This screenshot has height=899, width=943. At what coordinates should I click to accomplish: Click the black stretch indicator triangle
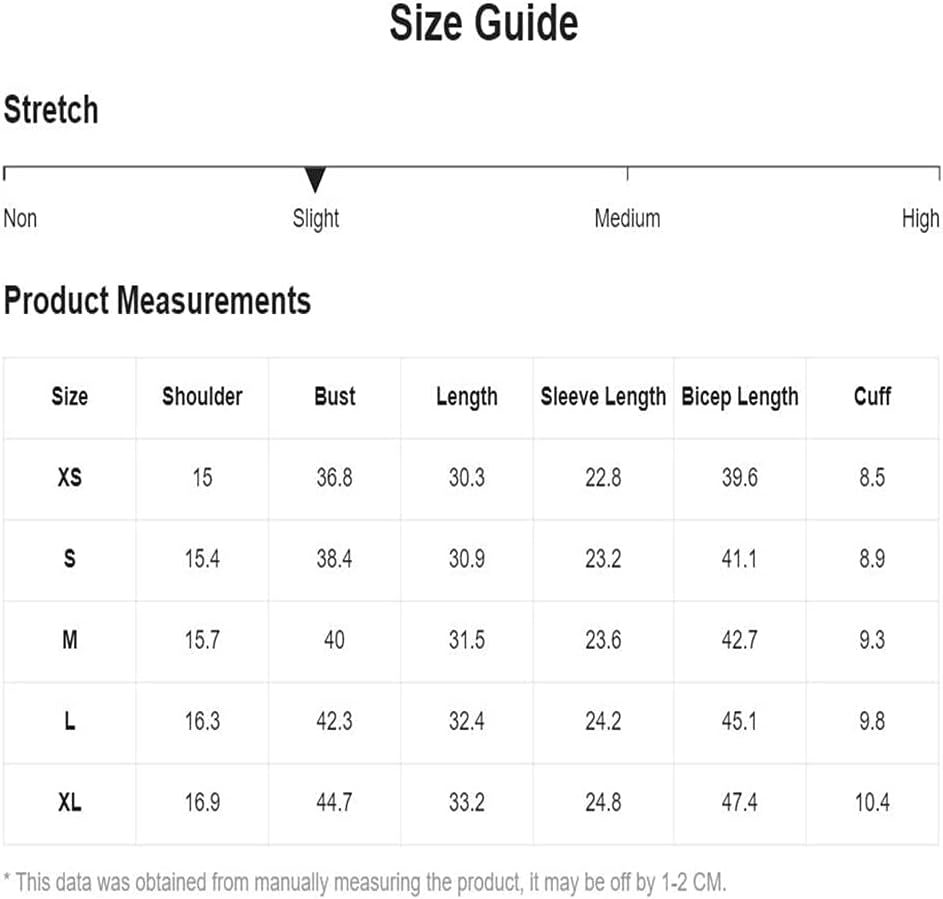pyautogui.click(x=315, y=179)
